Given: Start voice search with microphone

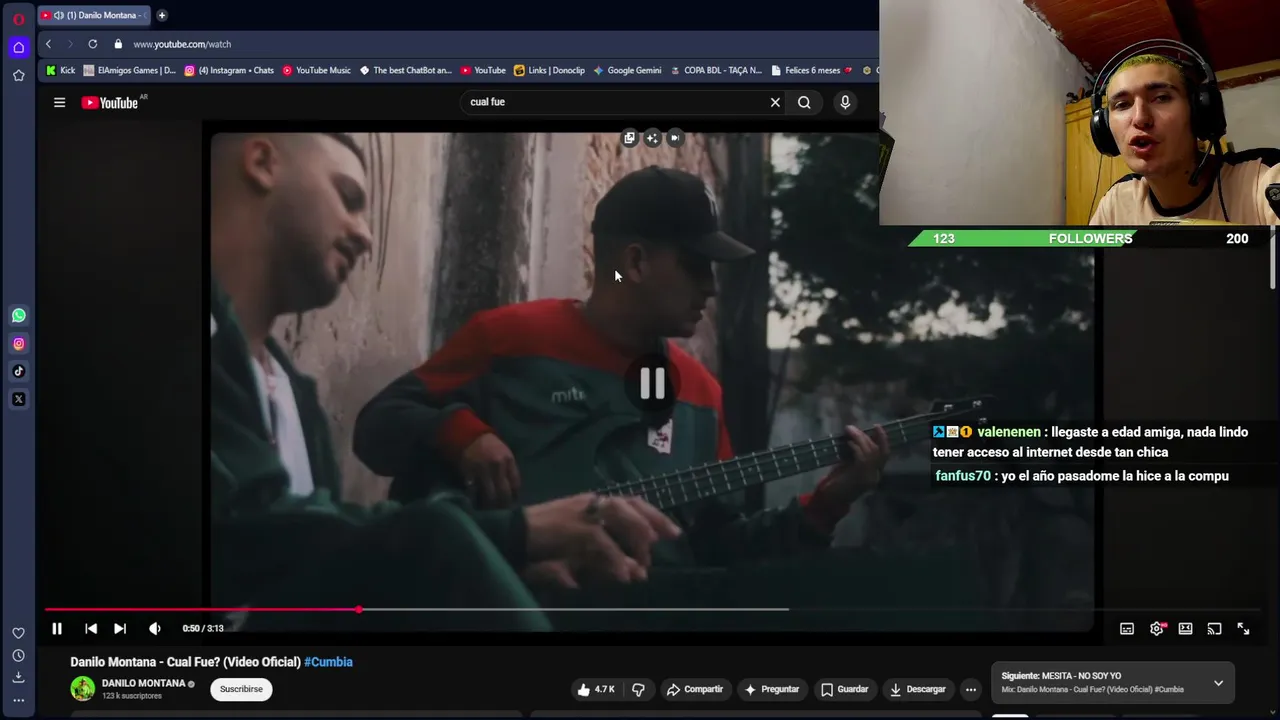Looking at the screenshot, I should pyautogui.click(x=845, y=102).
